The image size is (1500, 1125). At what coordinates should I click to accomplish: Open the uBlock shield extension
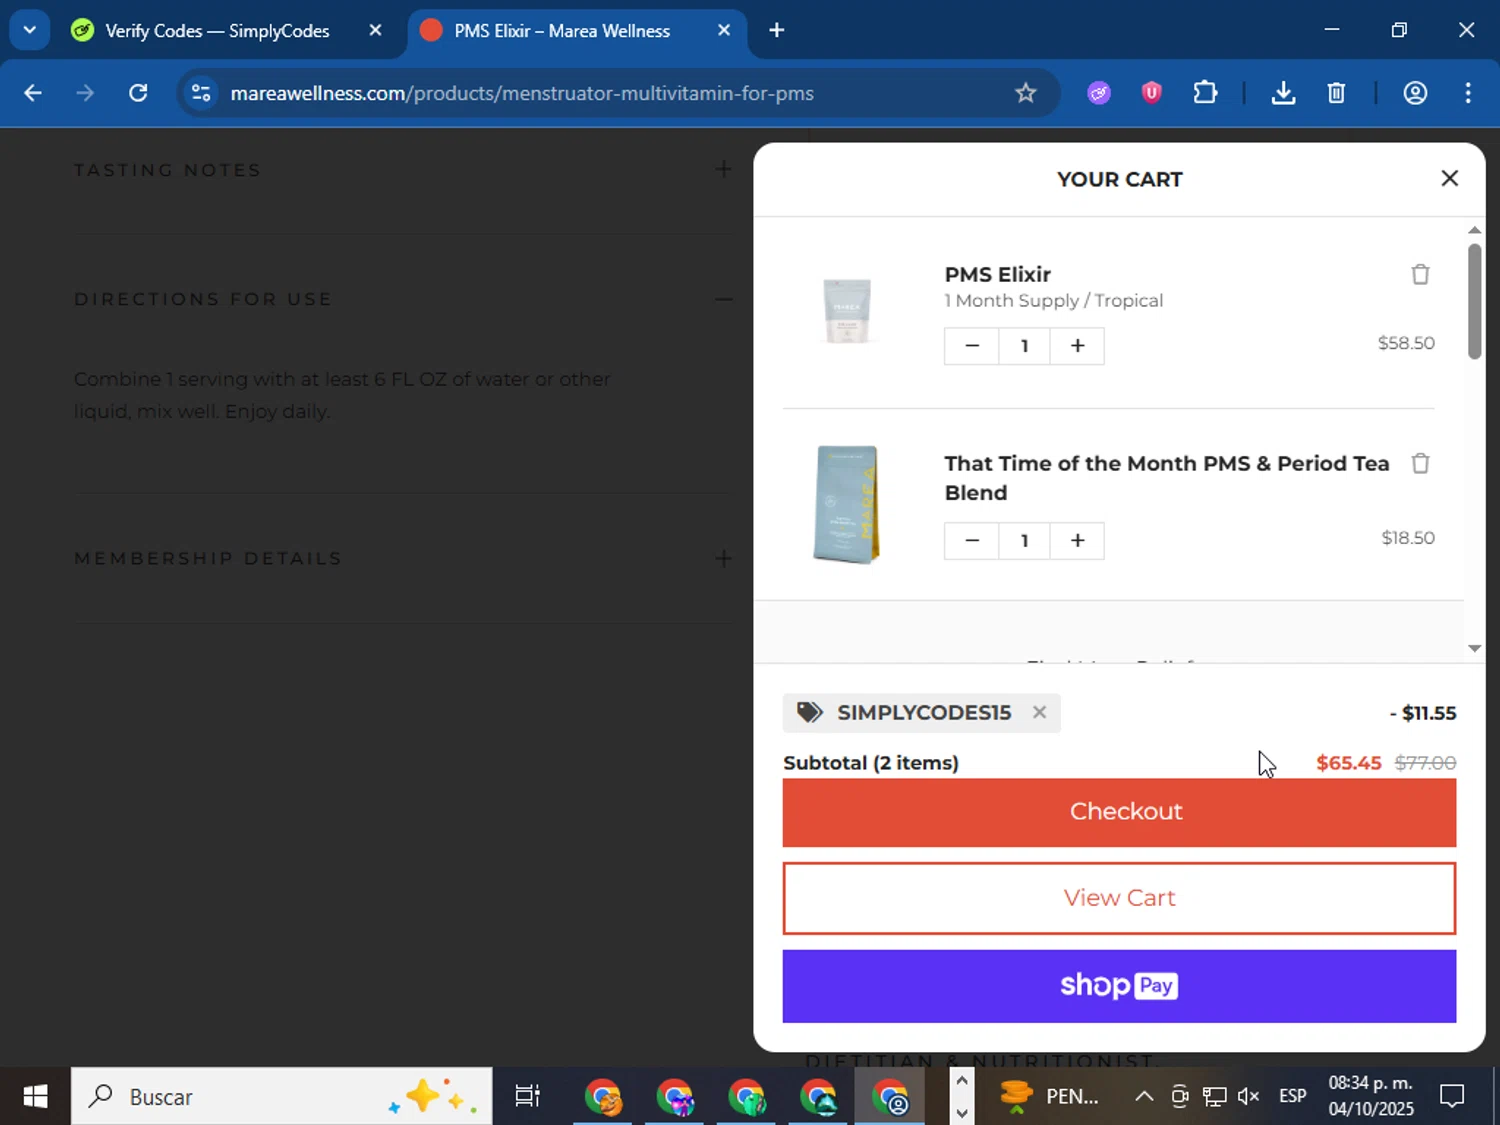(1151, 93)
